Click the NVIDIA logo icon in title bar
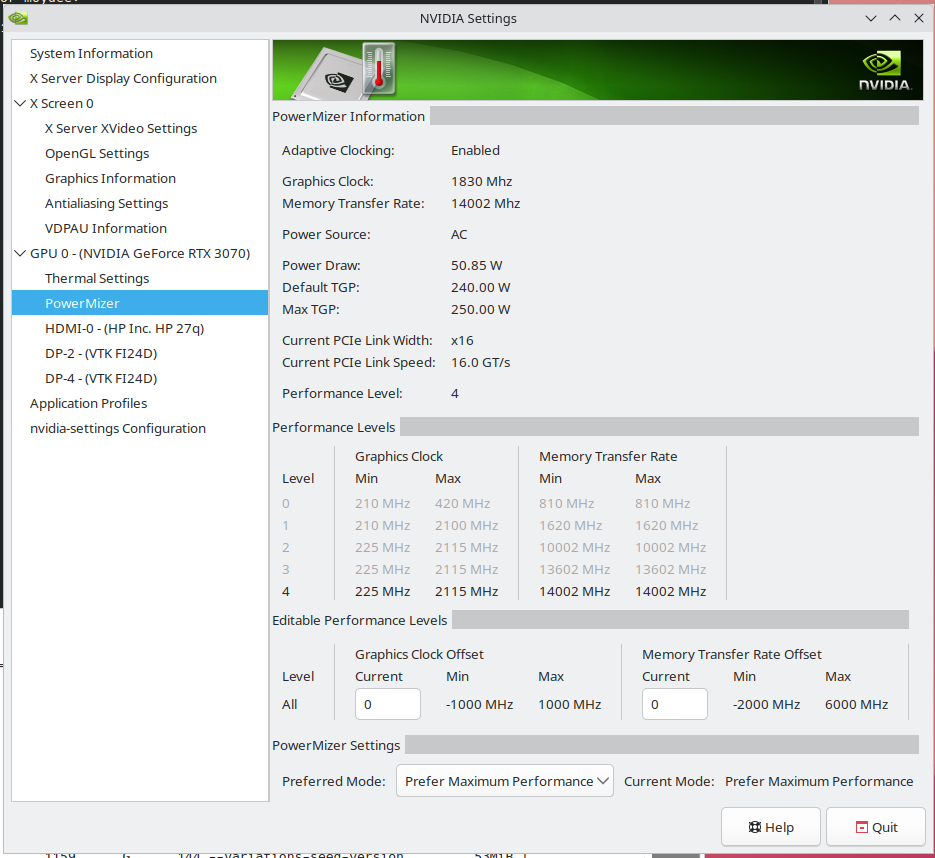 pyautogui.click(x=18, y=18)
